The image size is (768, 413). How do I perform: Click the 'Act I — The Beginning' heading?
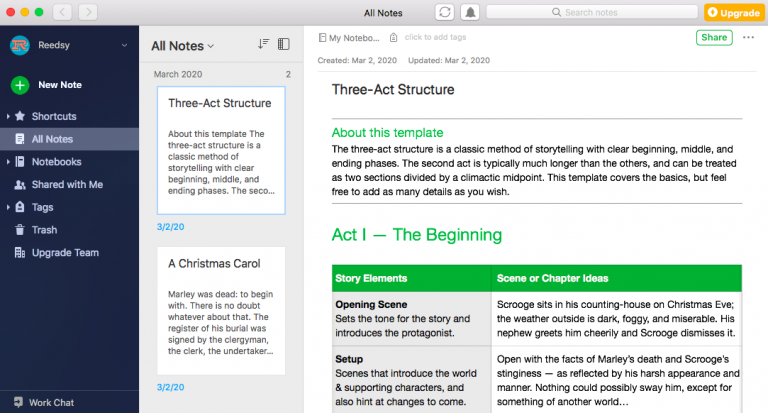pyautogui.click(x=417, y=235)
